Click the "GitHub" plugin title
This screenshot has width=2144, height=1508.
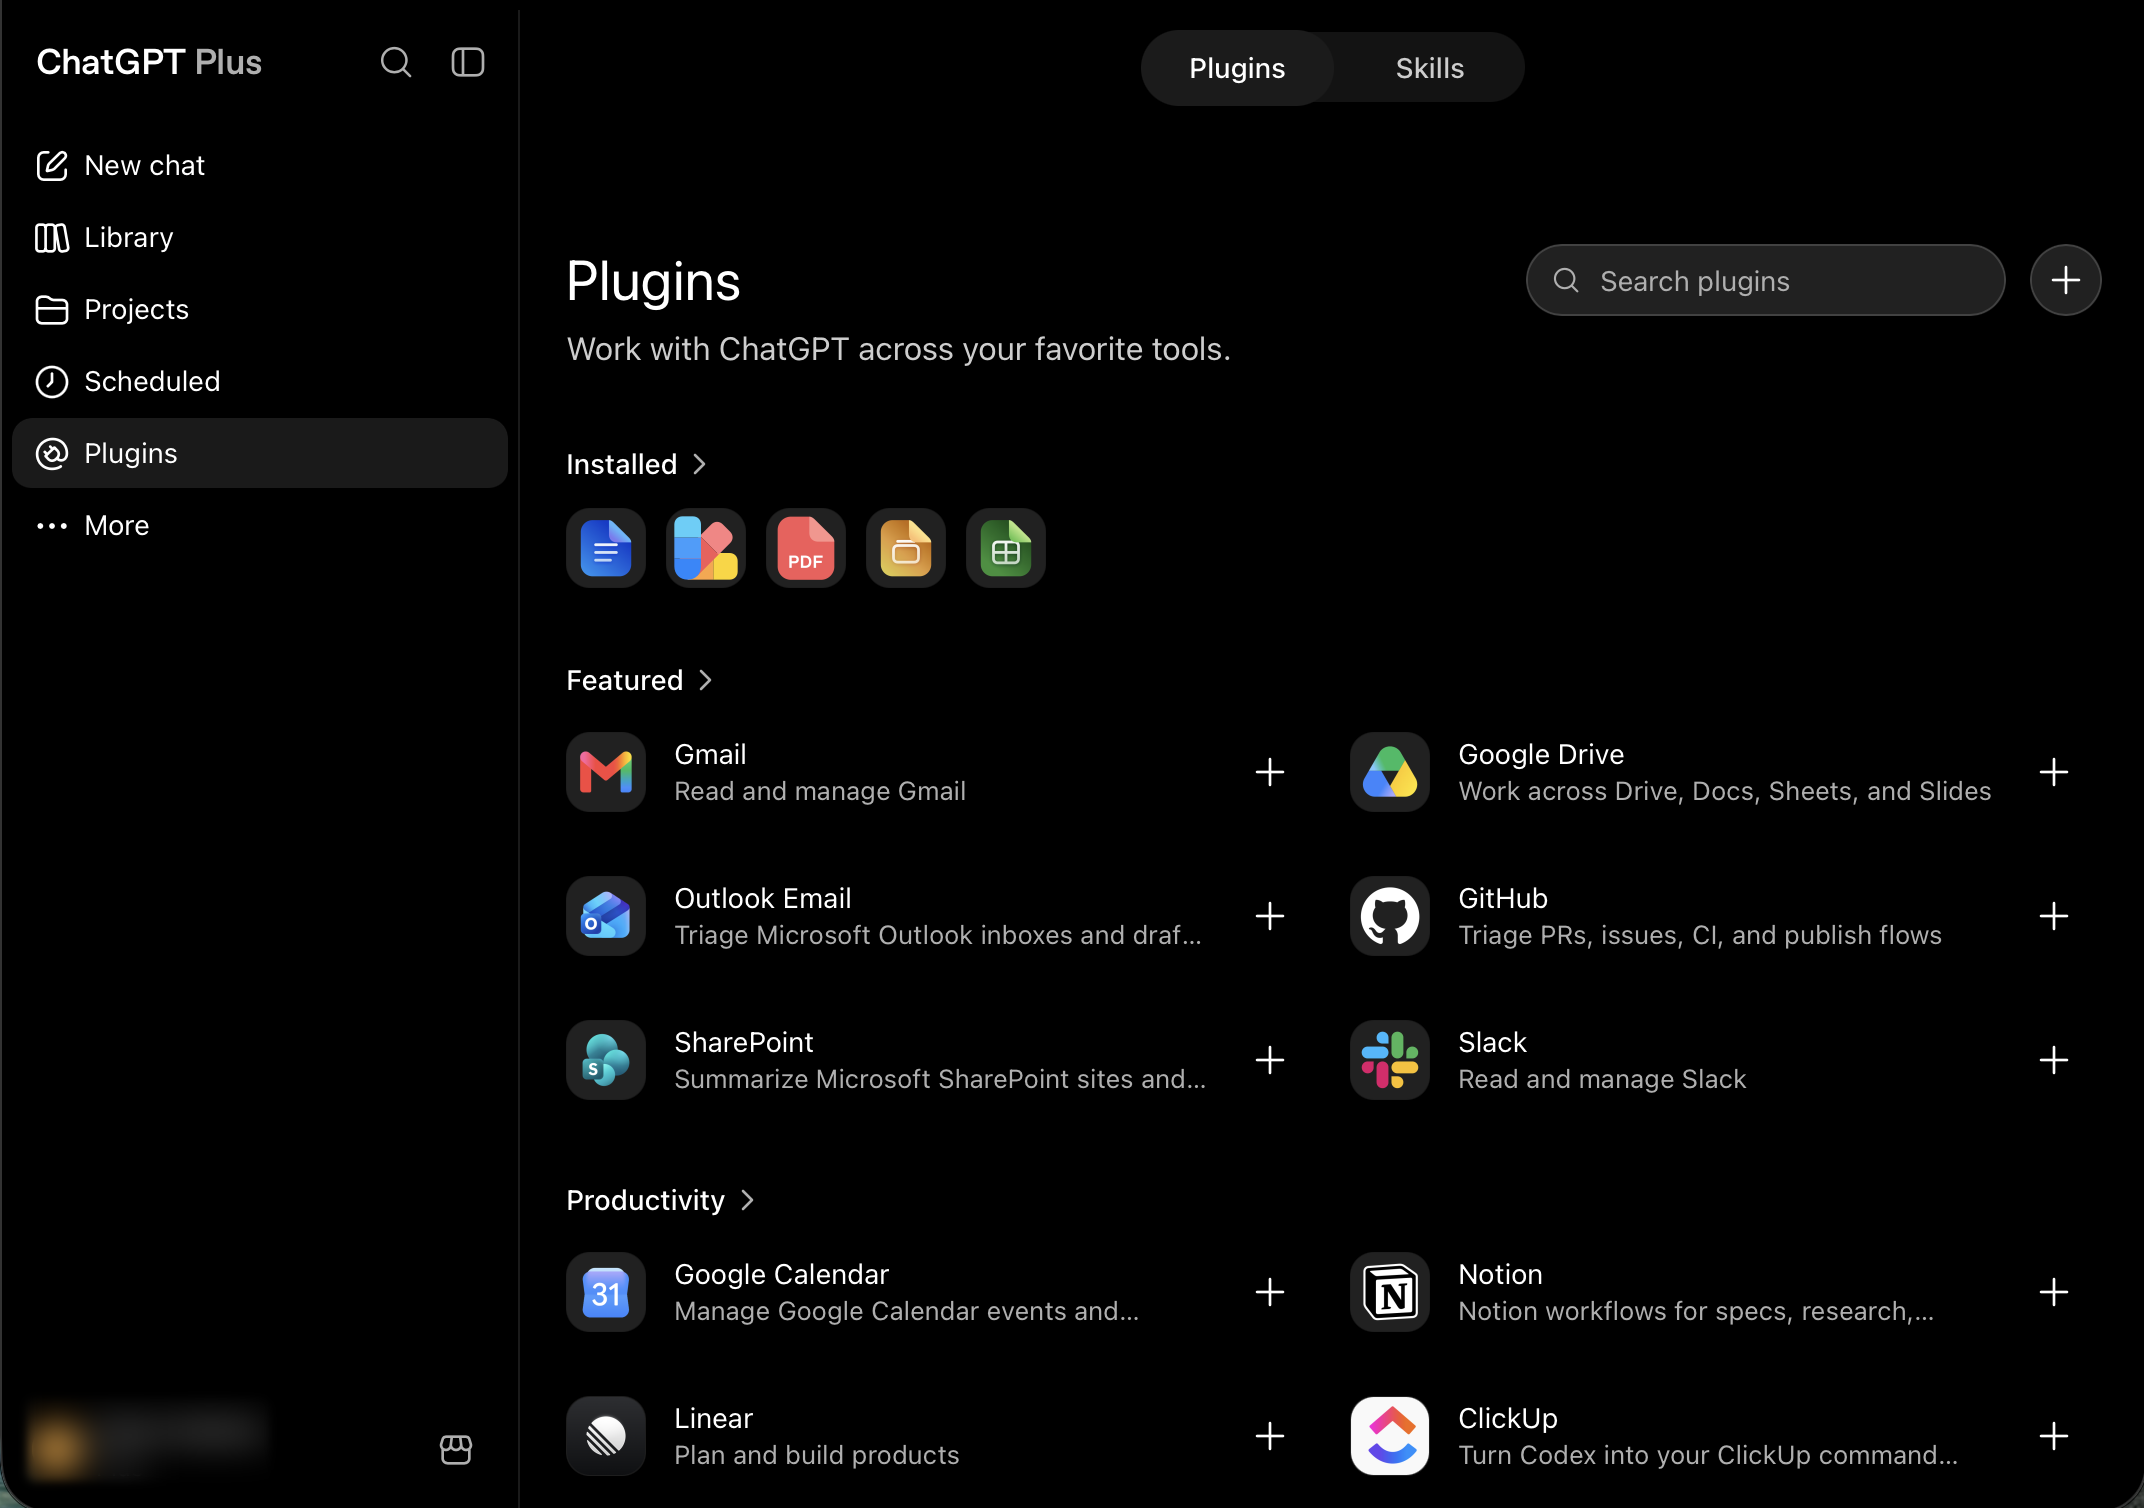click(x=1503, y=898)
